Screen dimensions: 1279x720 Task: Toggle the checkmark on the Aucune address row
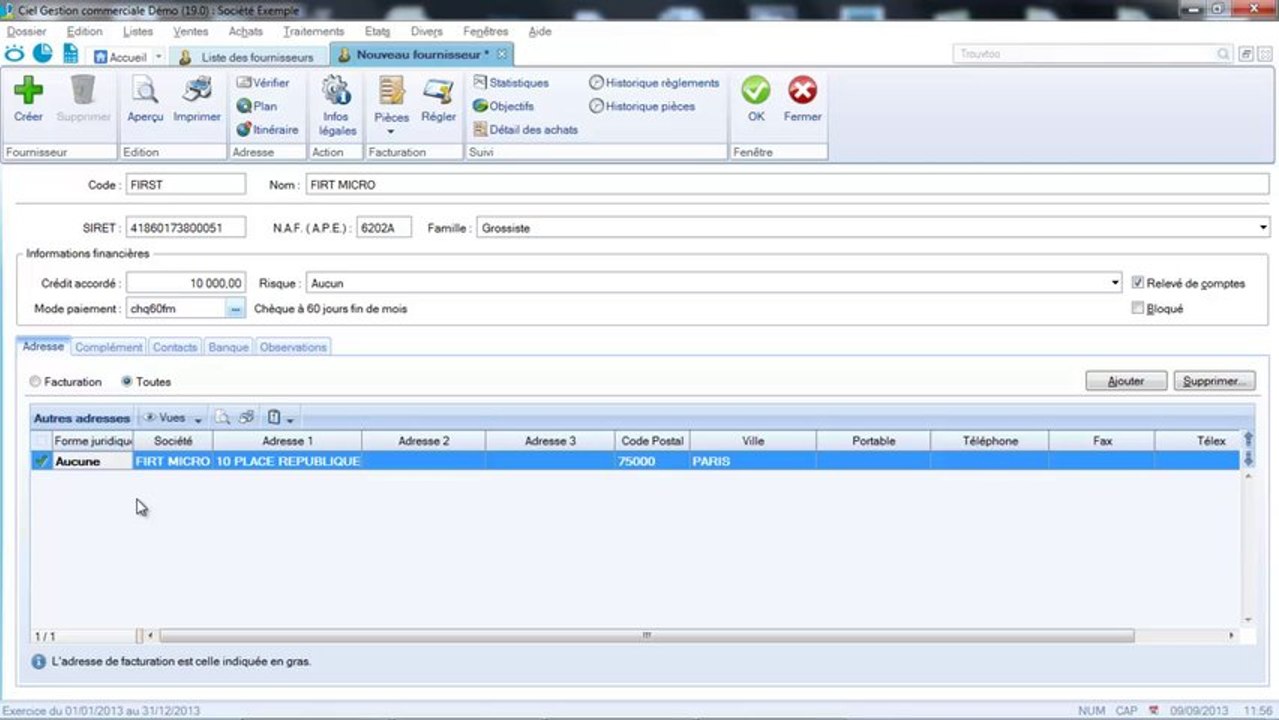41,462
